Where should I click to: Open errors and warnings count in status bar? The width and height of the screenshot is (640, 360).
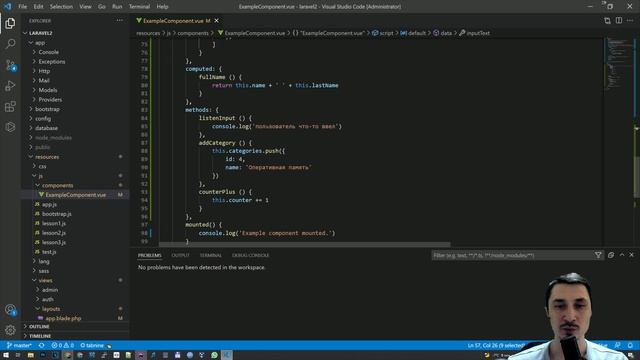(x=62, y=345)
